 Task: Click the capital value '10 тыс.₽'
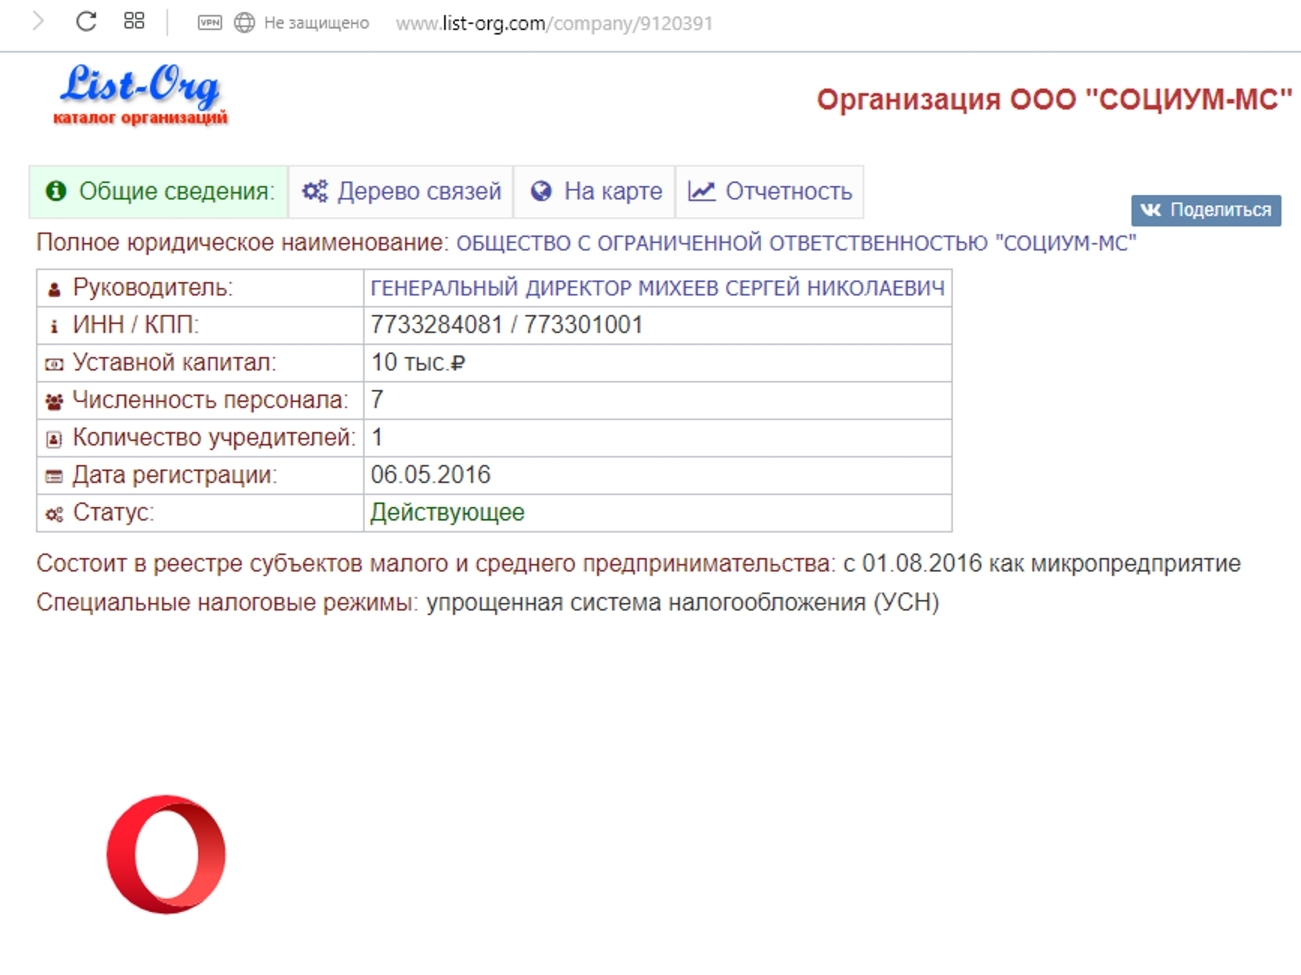pos(418,362)
